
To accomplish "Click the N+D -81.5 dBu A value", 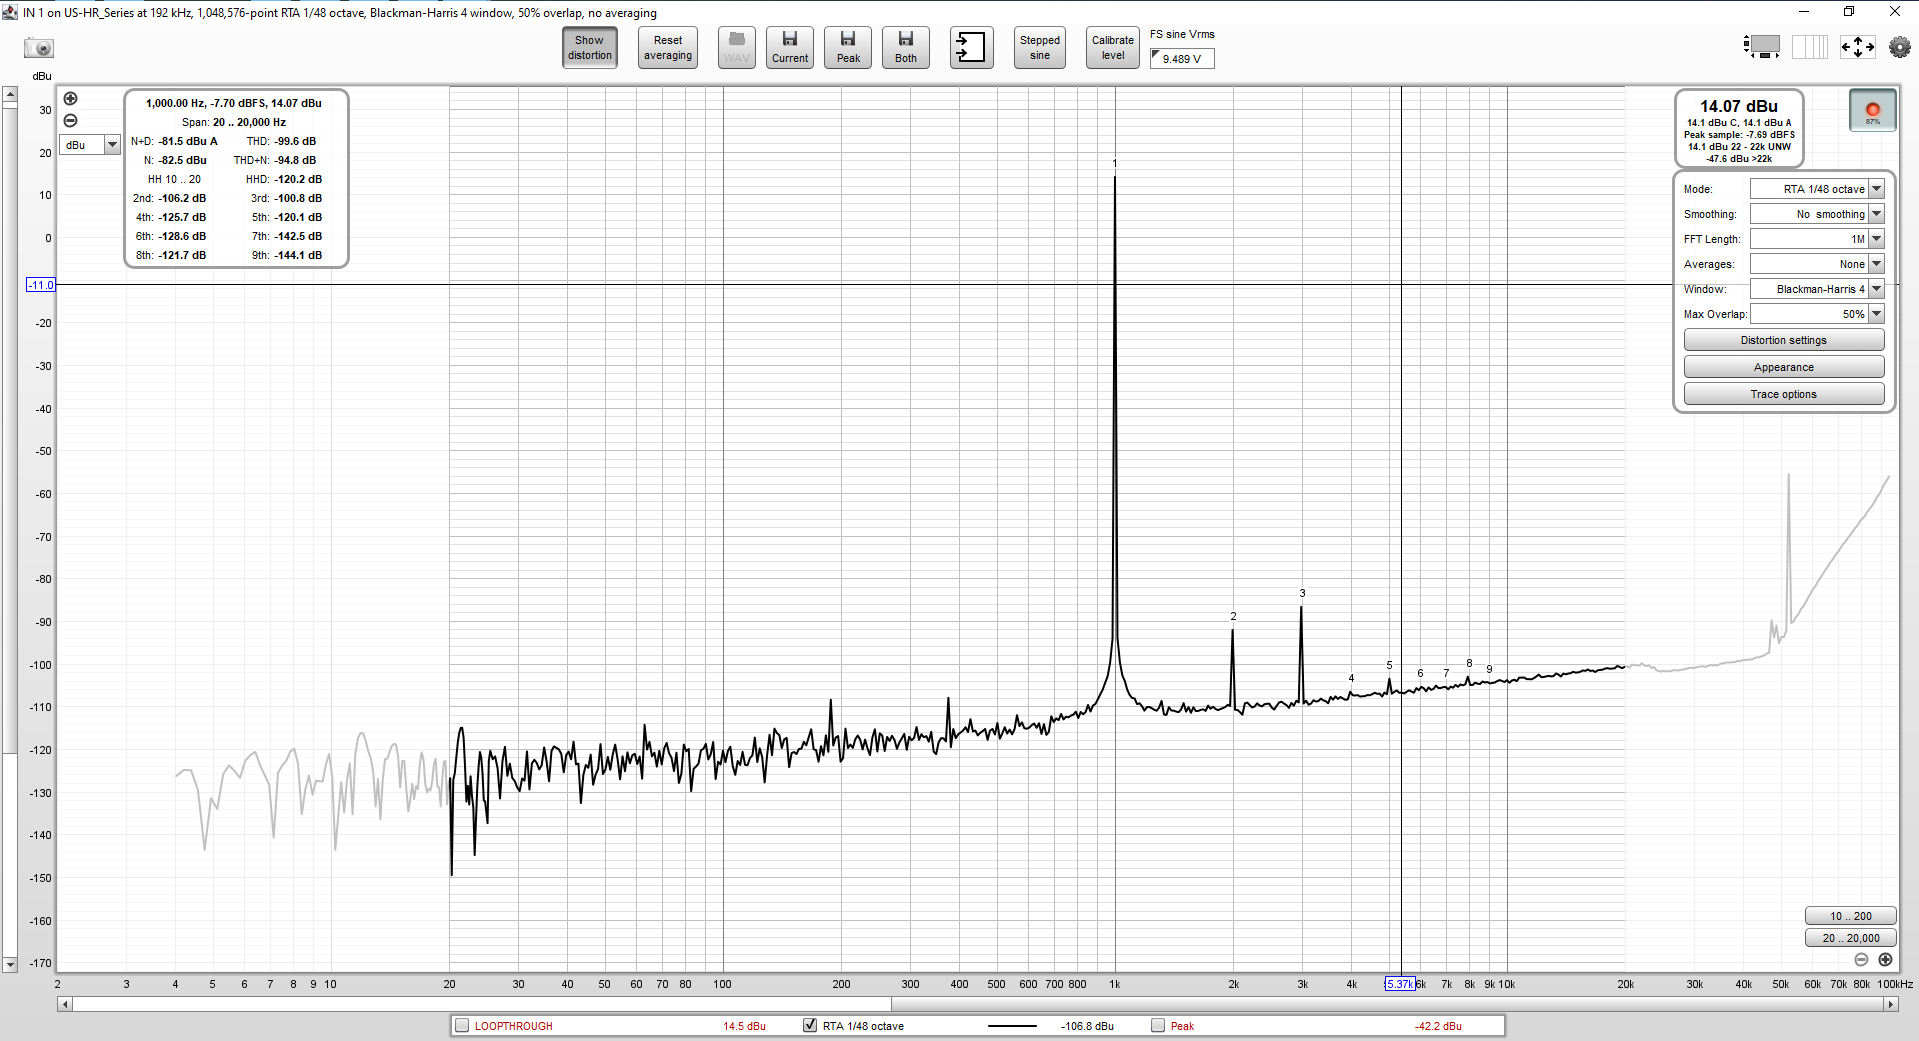I will (x=188, y=141).
